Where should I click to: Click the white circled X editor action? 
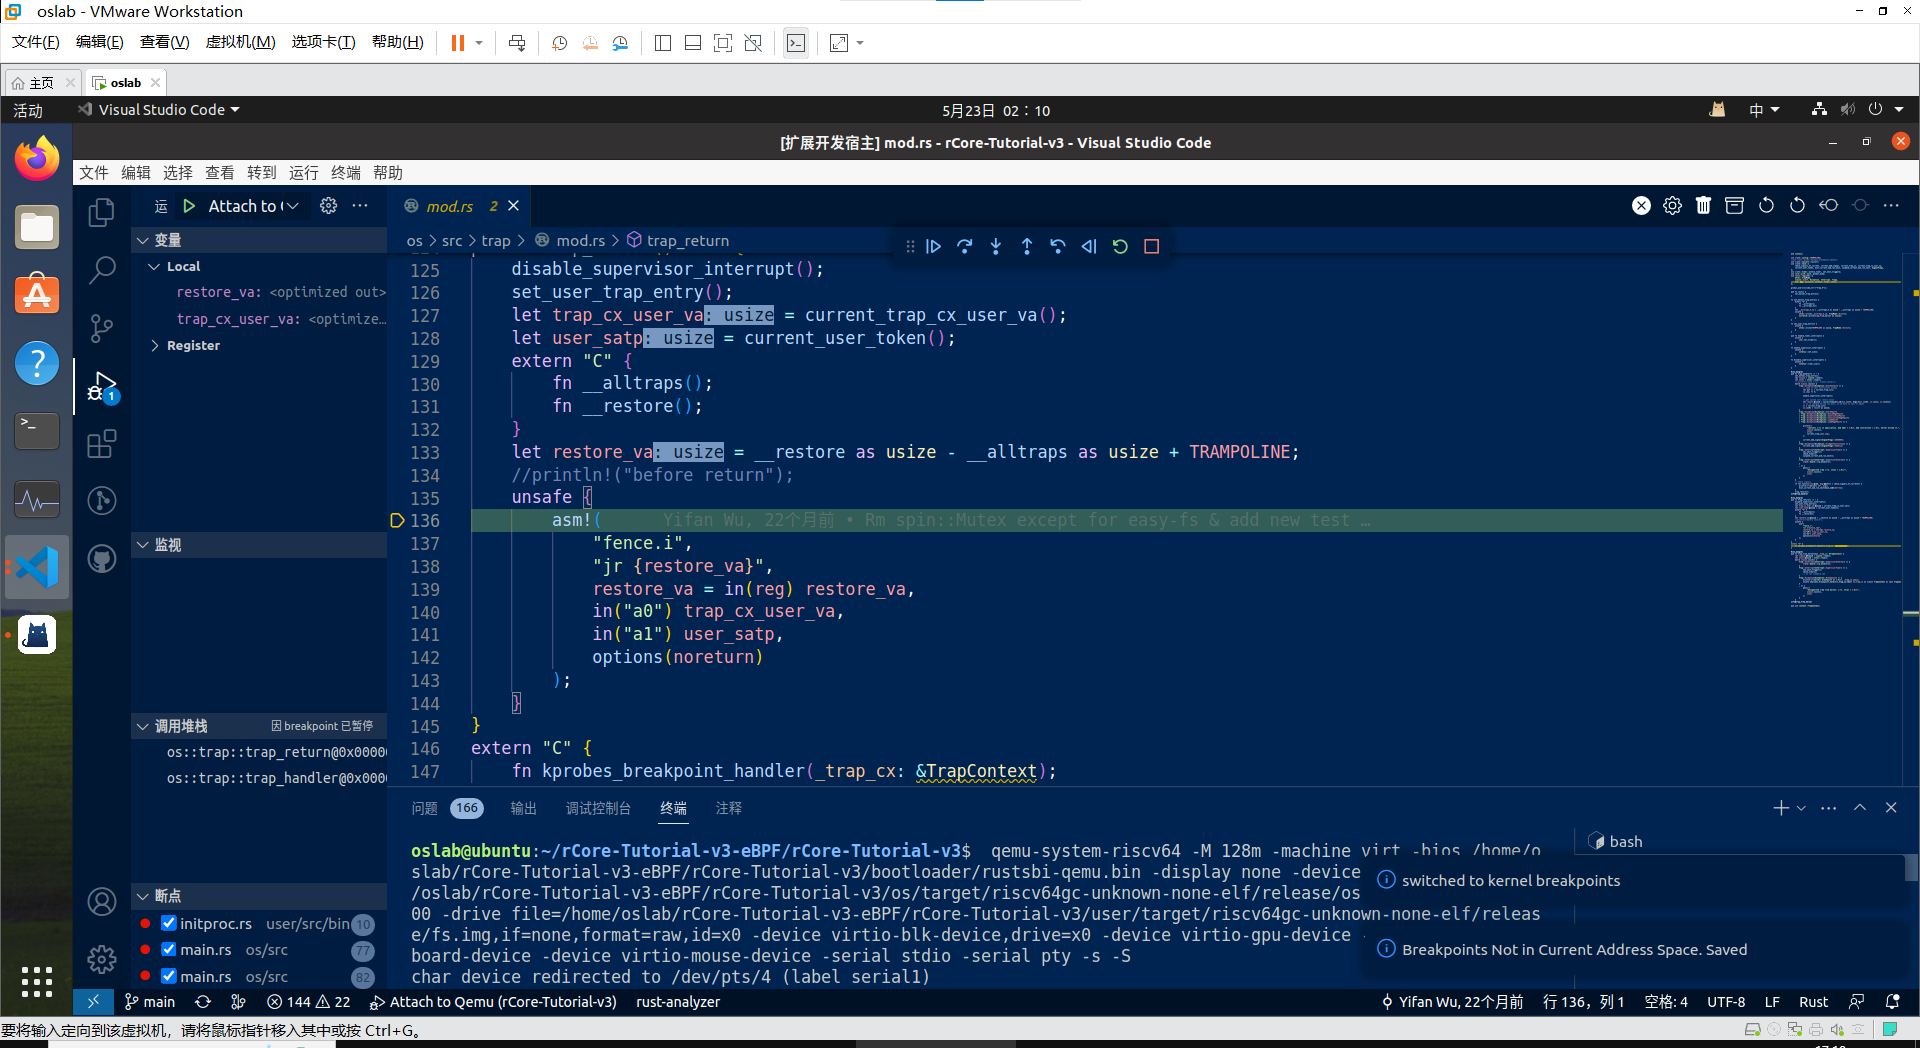point(1641,205)
